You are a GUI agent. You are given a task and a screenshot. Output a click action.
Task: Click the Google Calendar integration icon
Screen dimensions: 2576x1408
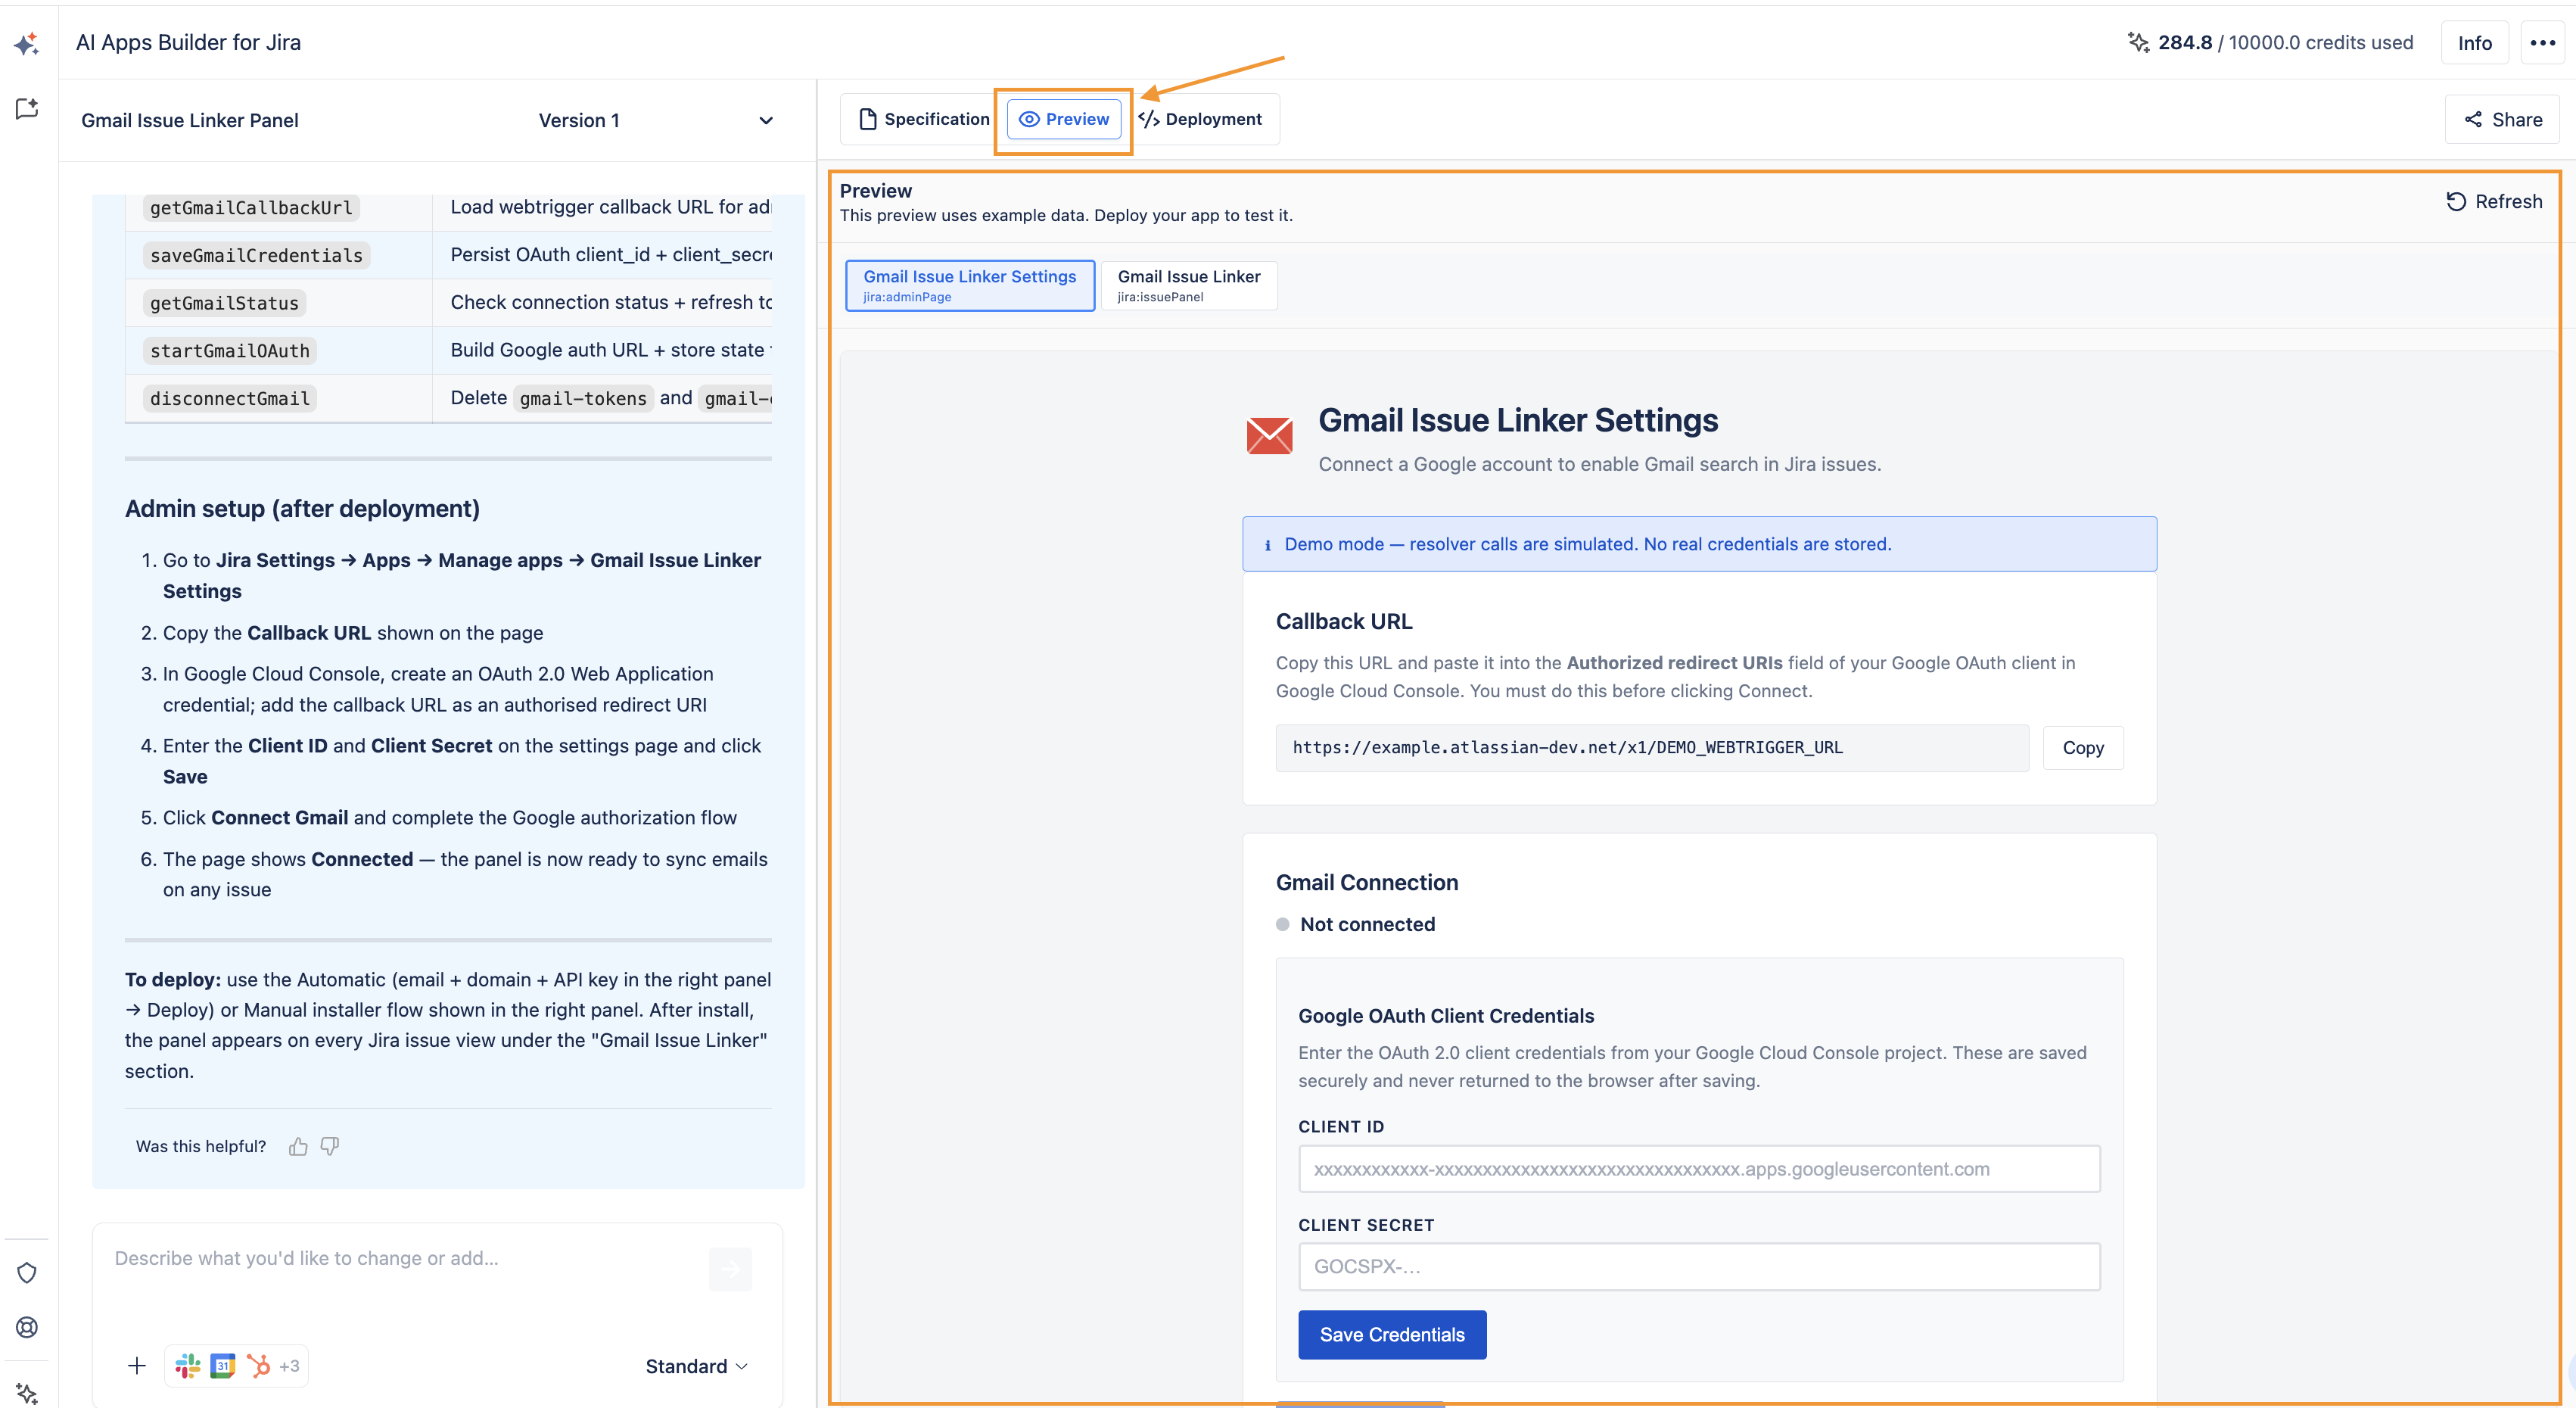(x=223, y=1366)
